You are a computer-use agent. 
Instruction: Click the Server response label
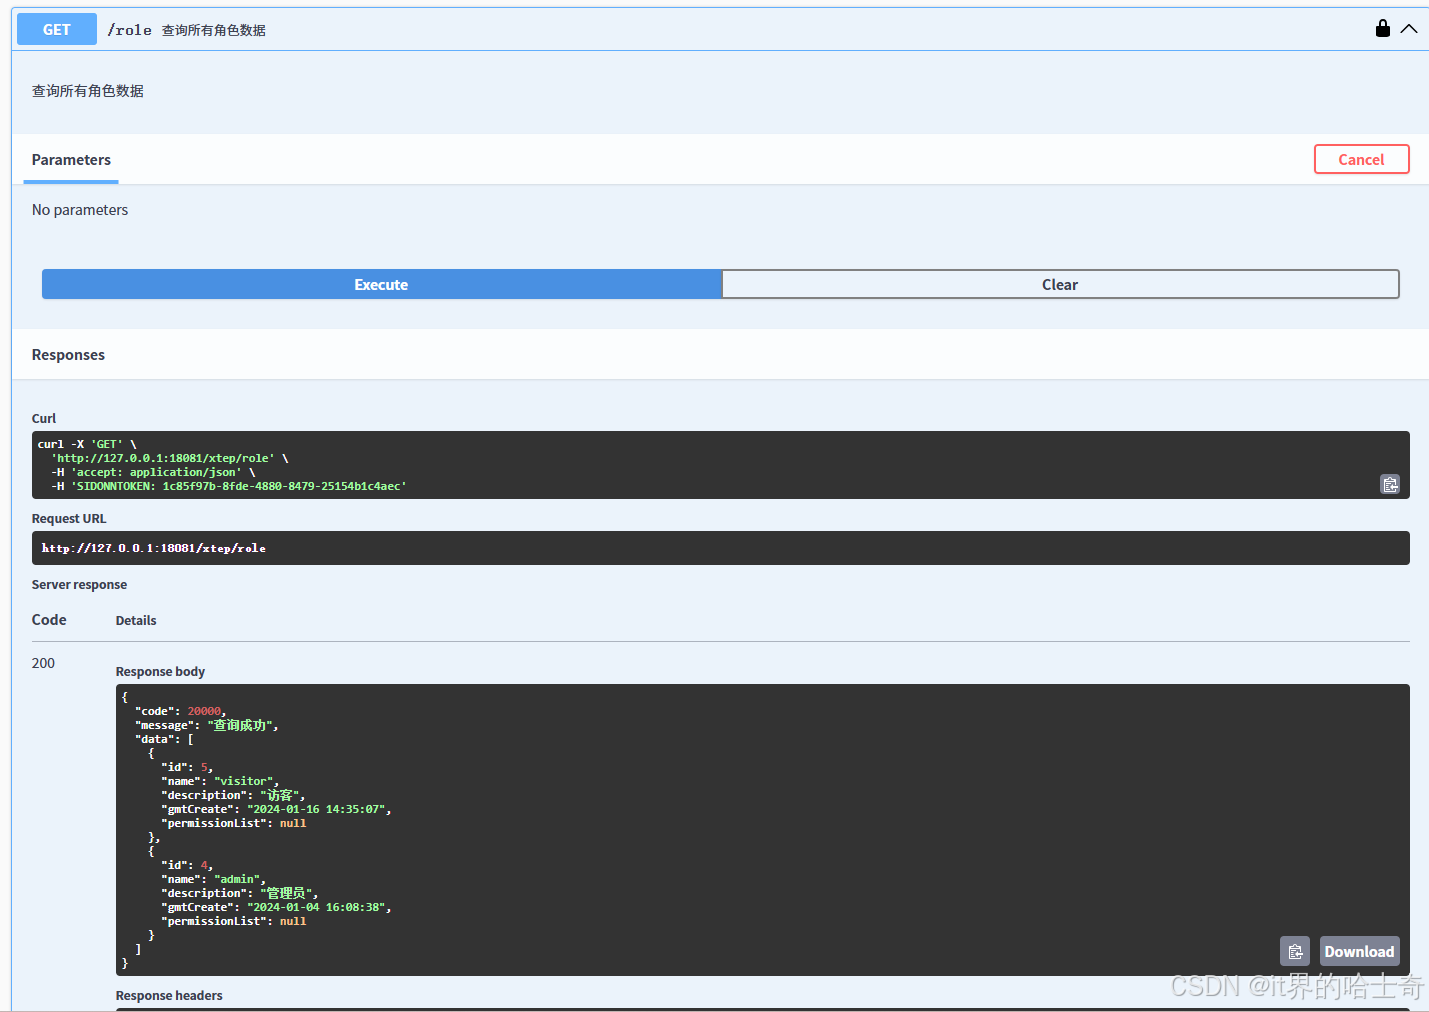click(79, 585)
